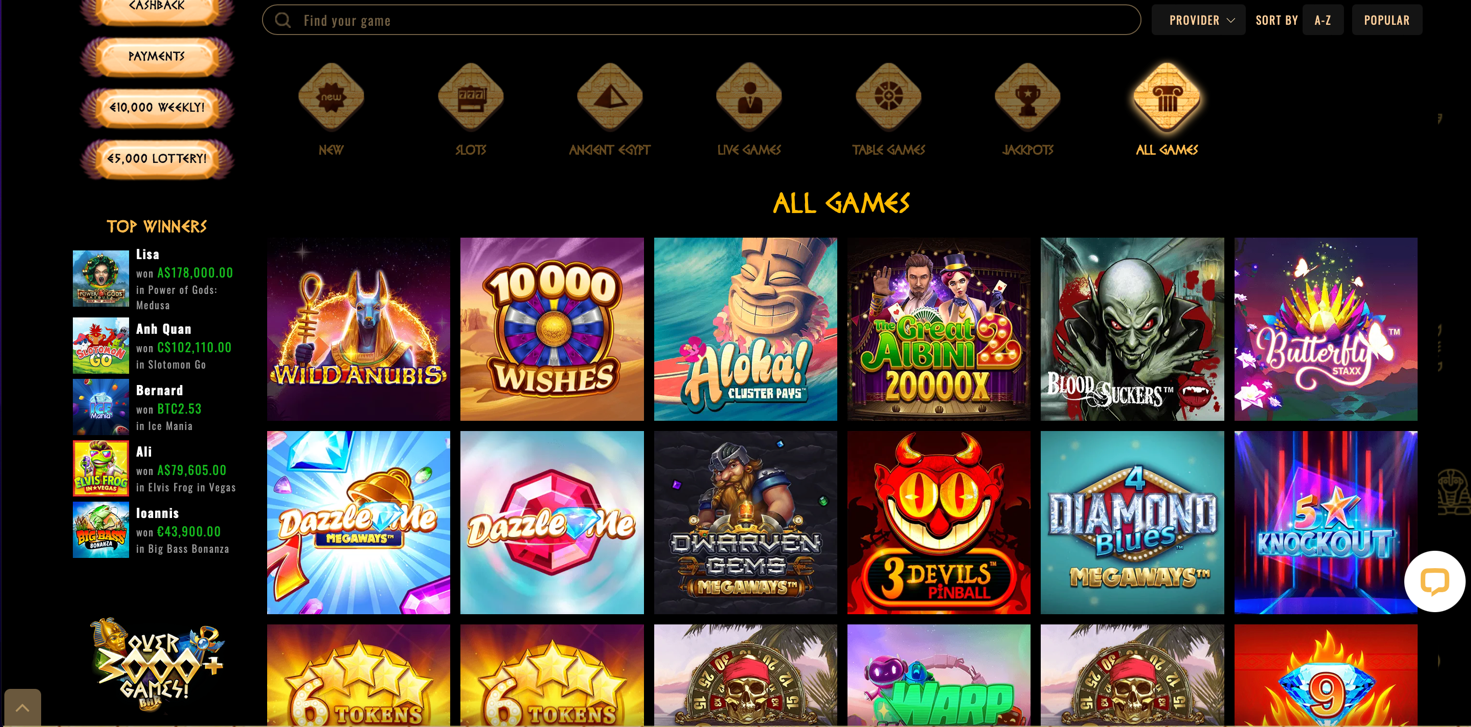Launch the Wild Anubis game

[358, 329]
